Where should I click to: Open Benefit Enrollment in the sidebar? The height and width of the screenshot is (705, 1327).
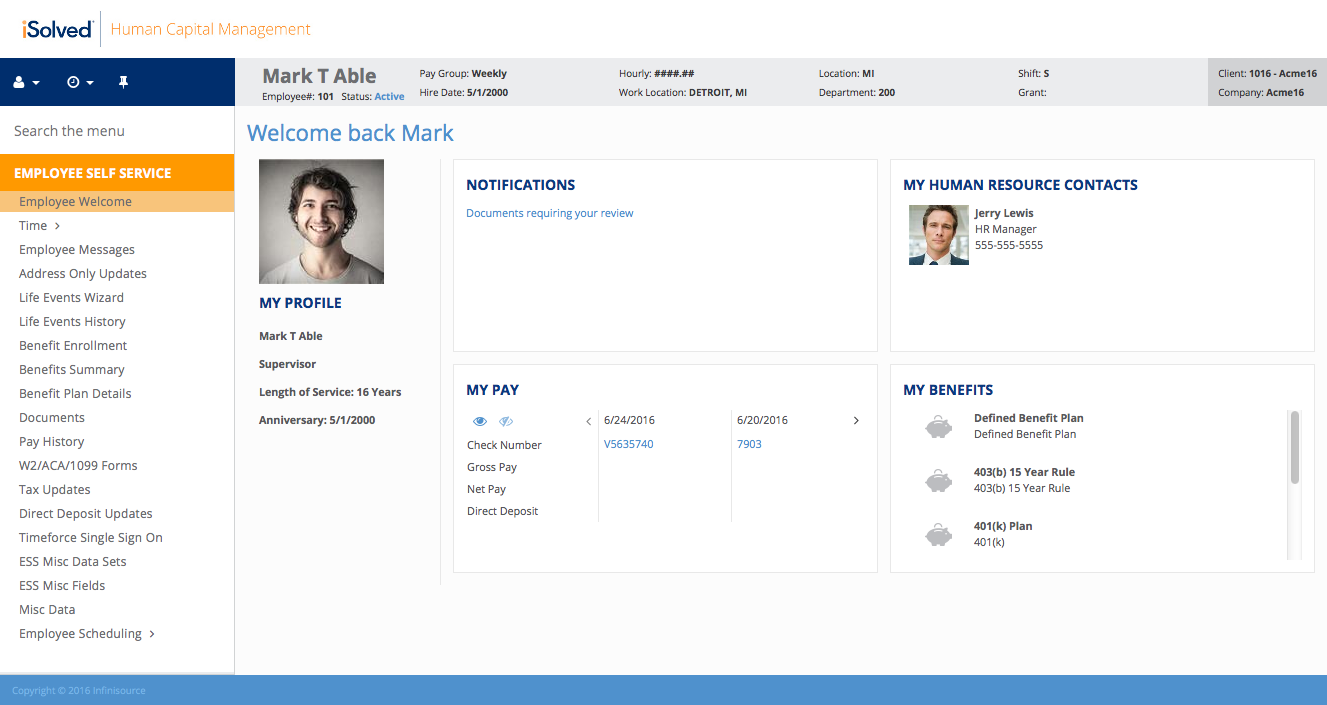point(73,346)
